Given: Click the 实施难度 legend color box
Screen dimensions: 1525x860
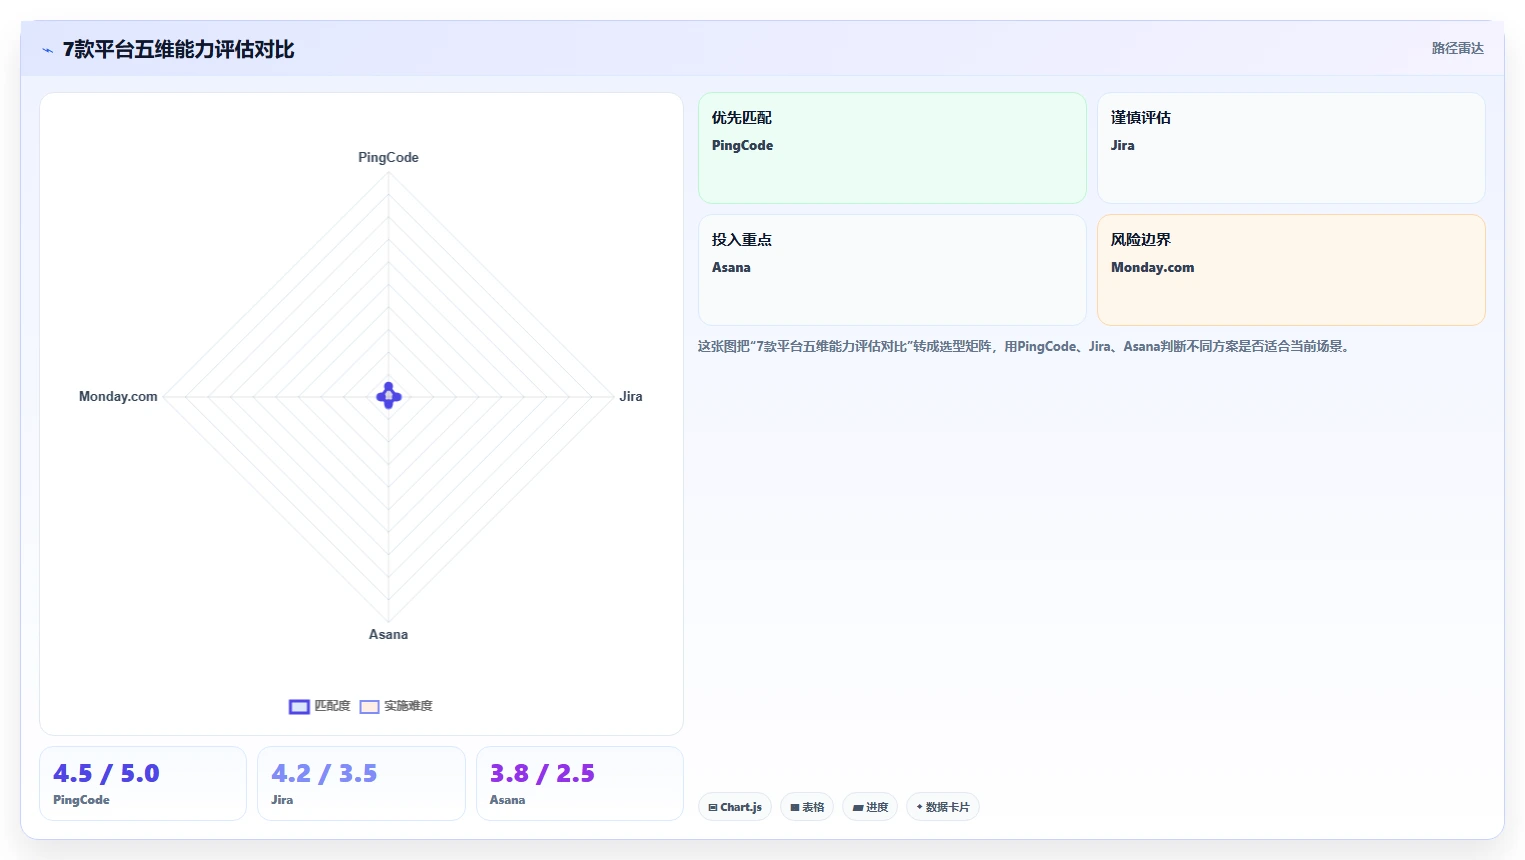Looking at the screenshot, I should pyautogui.click(x=370, y=707).
